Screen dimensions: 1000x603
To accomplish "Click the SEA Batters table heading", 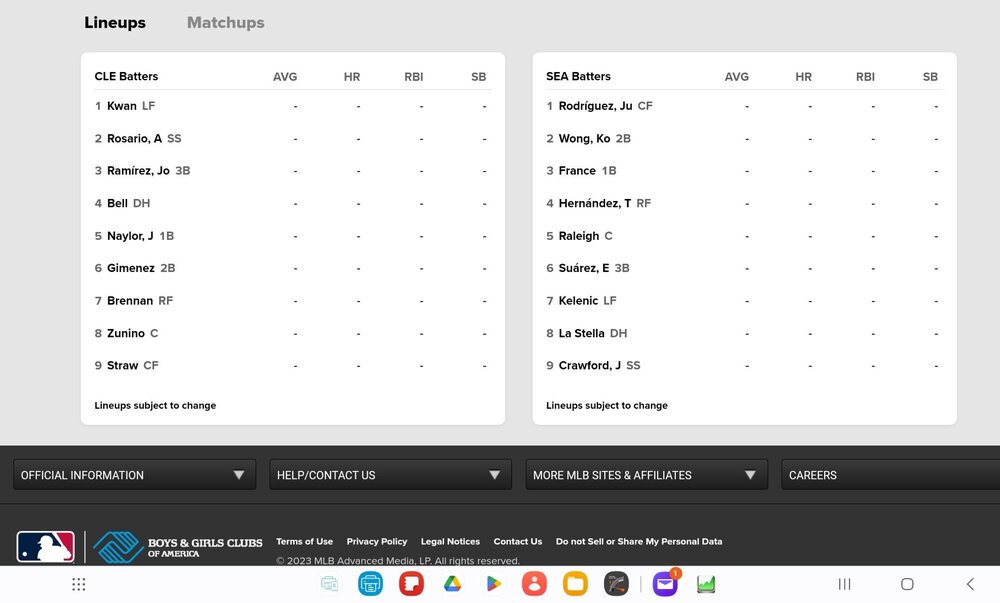I will 578,76.
